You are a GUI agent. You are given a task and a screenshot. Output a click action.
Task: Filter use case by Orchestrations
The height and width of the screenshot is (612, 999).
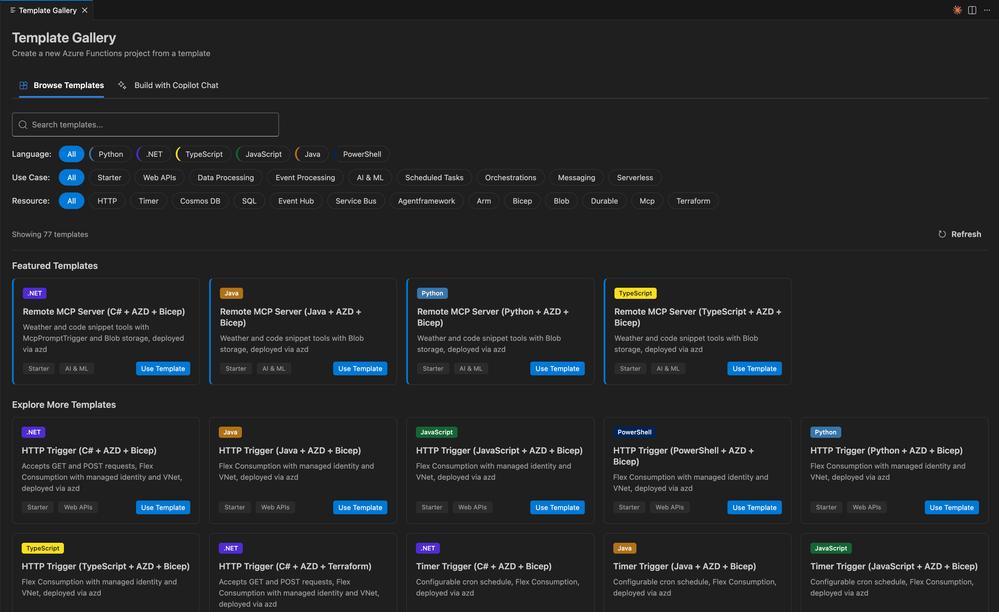pyautogui.click(x=510, y=178)
